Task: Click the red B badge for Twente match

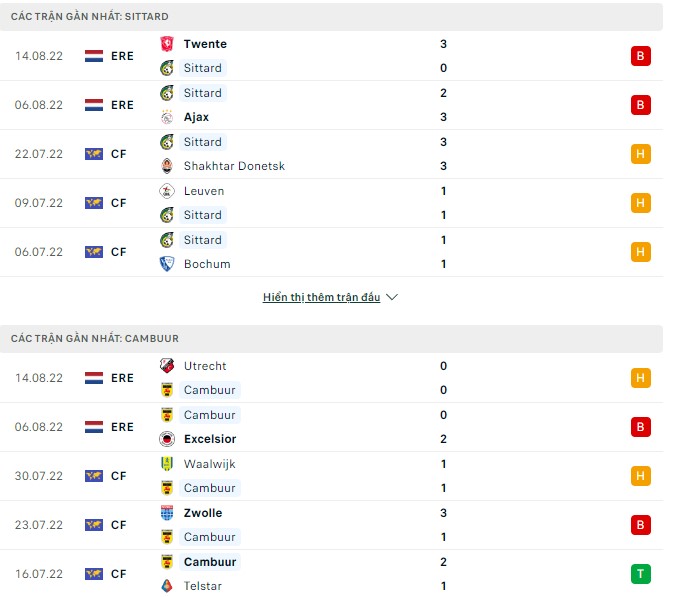Action: point(640,56)
